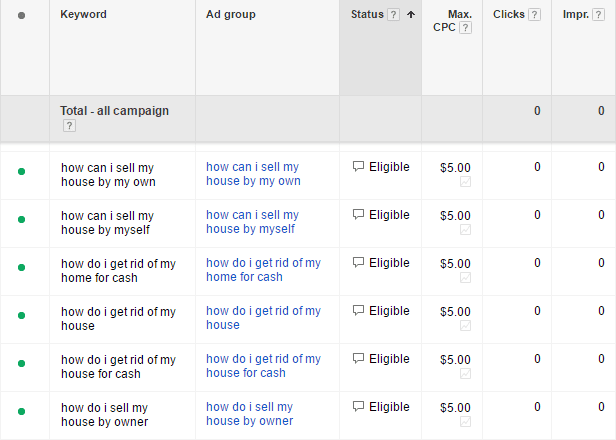Select keyword 'how can i sell my house by my own'
Viewport: 616px width, 440px height.
click(x=108, y=174)
